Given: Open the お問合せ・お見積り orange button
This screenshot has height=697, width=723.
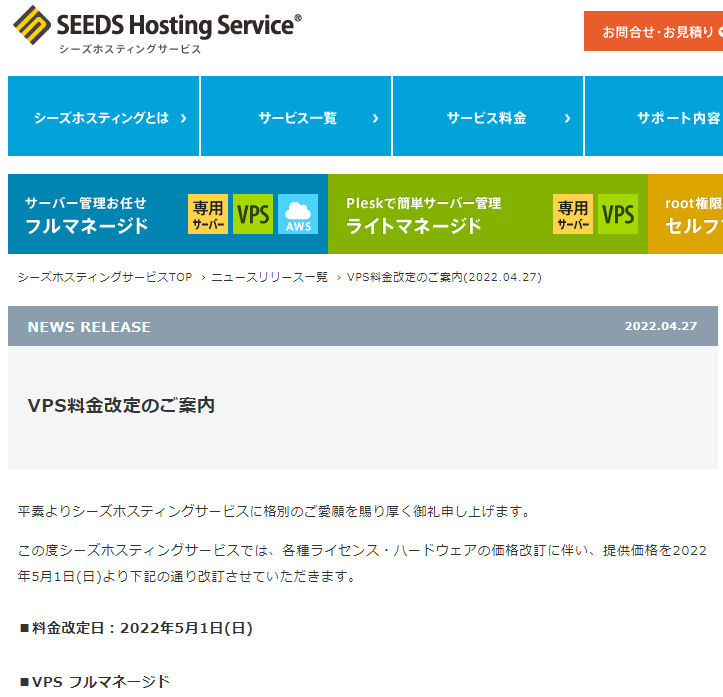Looking at the screenshot, I should click(653, 31).
